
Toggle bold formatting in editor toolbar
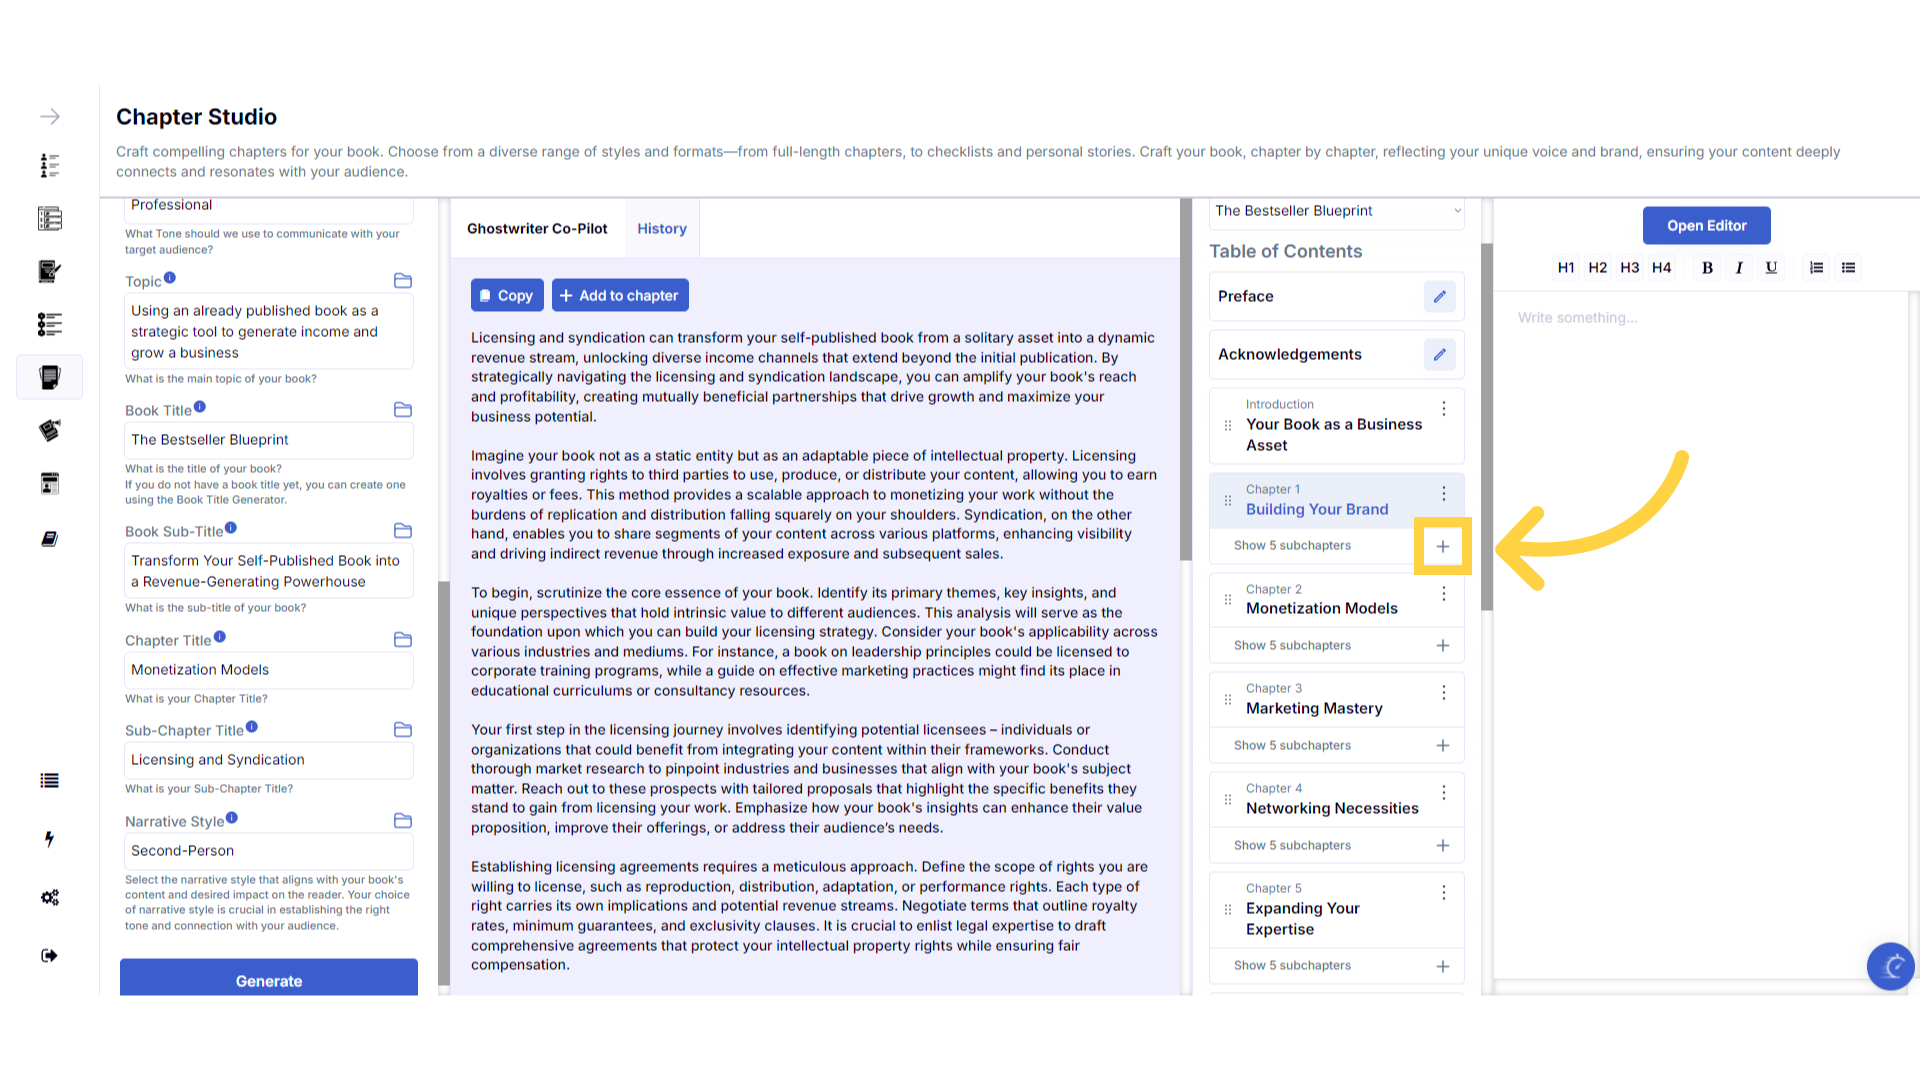click(1708, 268)
